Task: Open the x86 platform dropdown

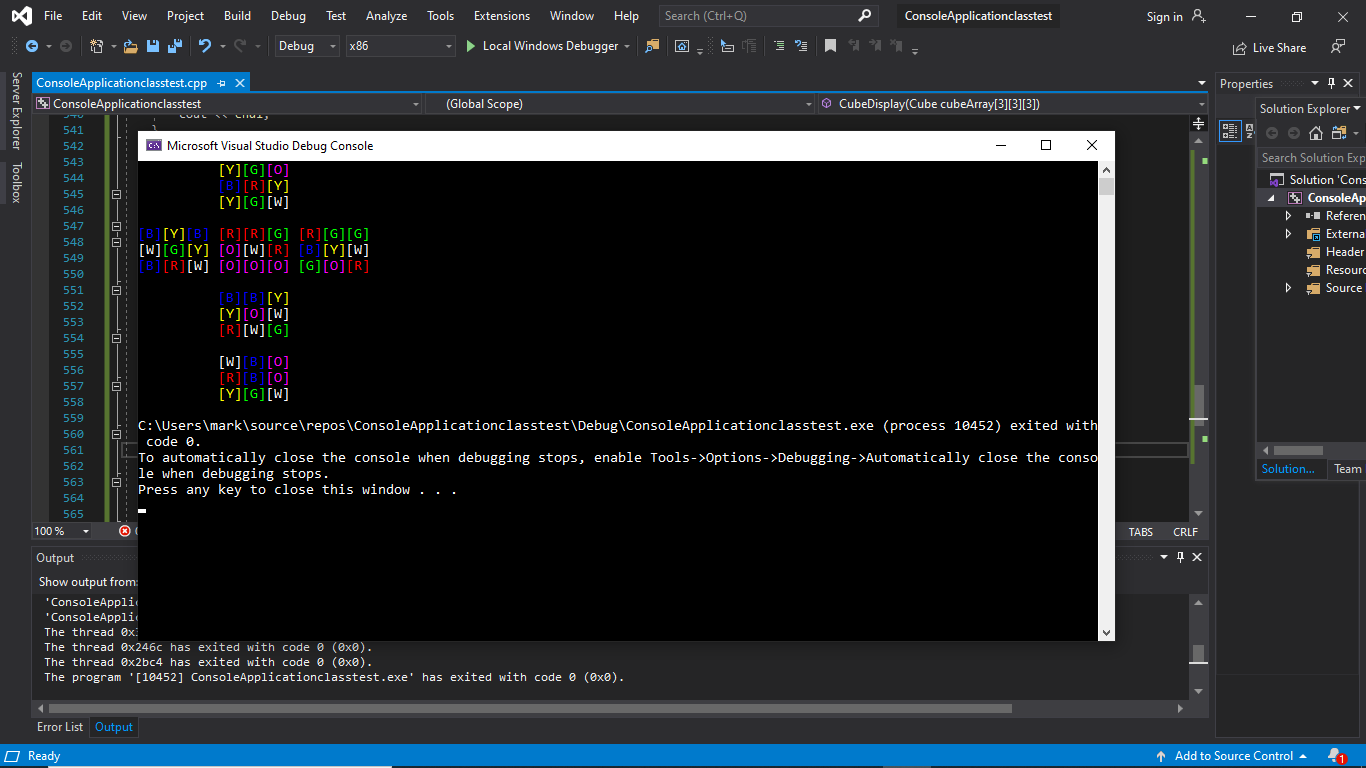Action: click(400, 46)
